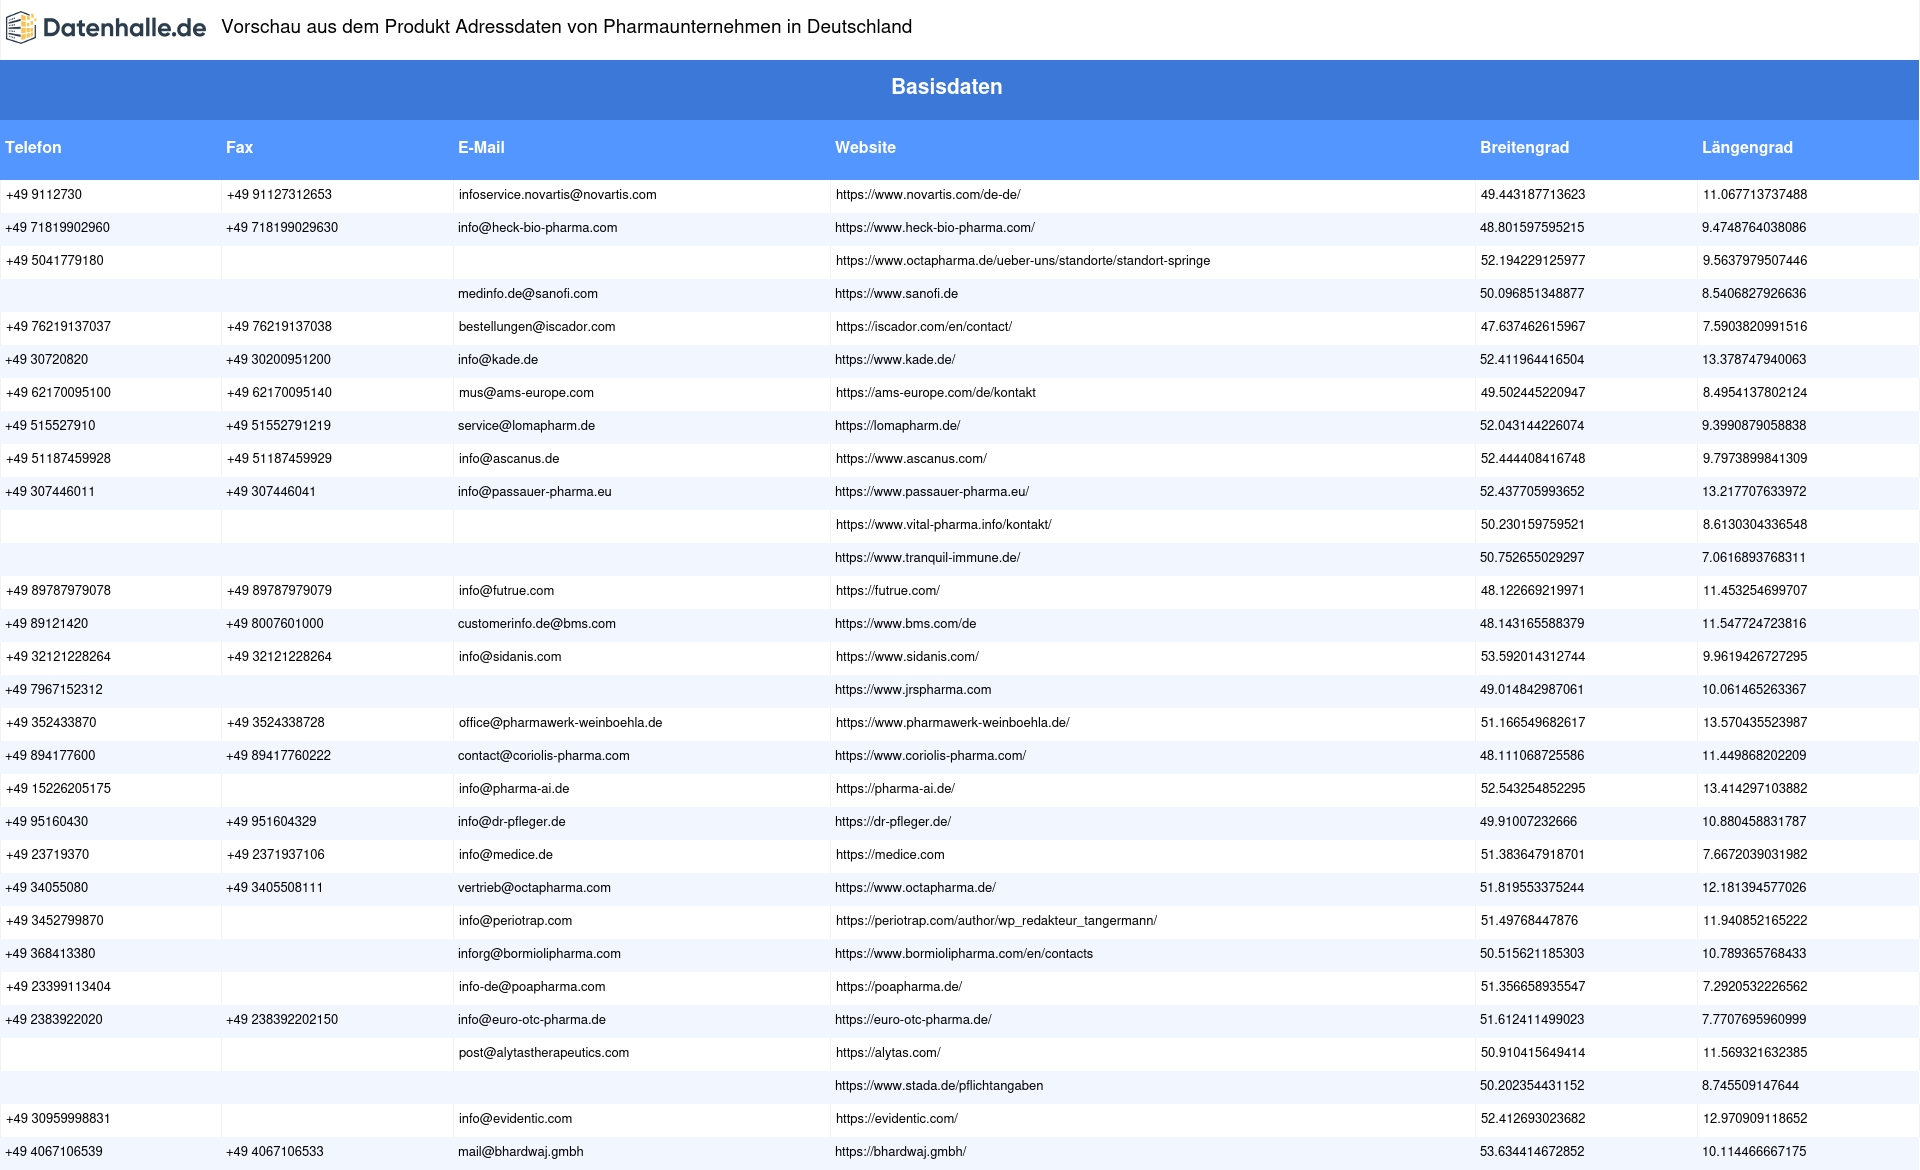This screenshot has height=1170, width=1920.
Task: Open the stada.de/pflichtangaben URL
Action: [939, 1086]
